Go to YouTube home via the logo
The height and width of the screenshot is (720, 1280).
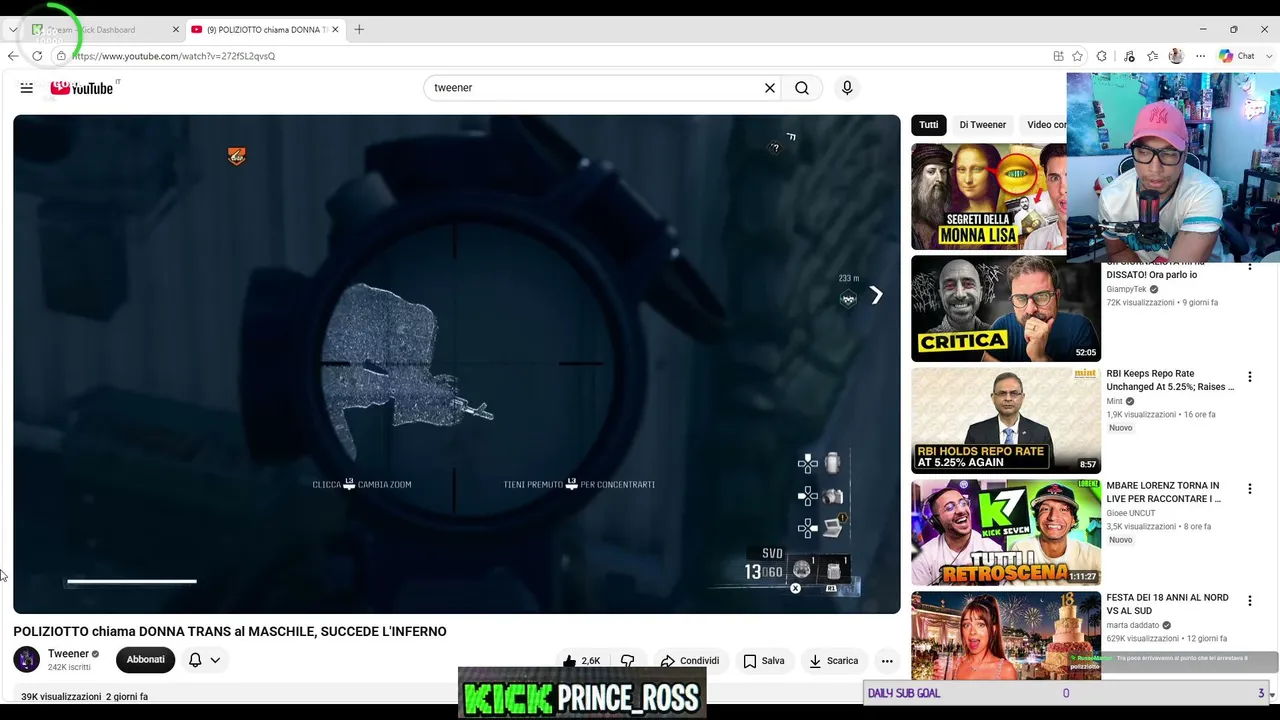(x=82, y=88)
